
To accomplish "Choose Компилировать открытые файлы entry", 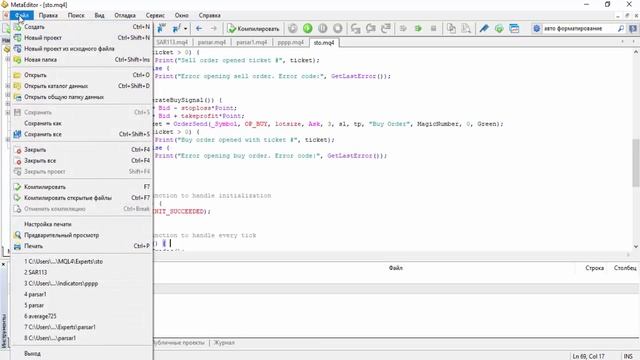I will [82, 198].
